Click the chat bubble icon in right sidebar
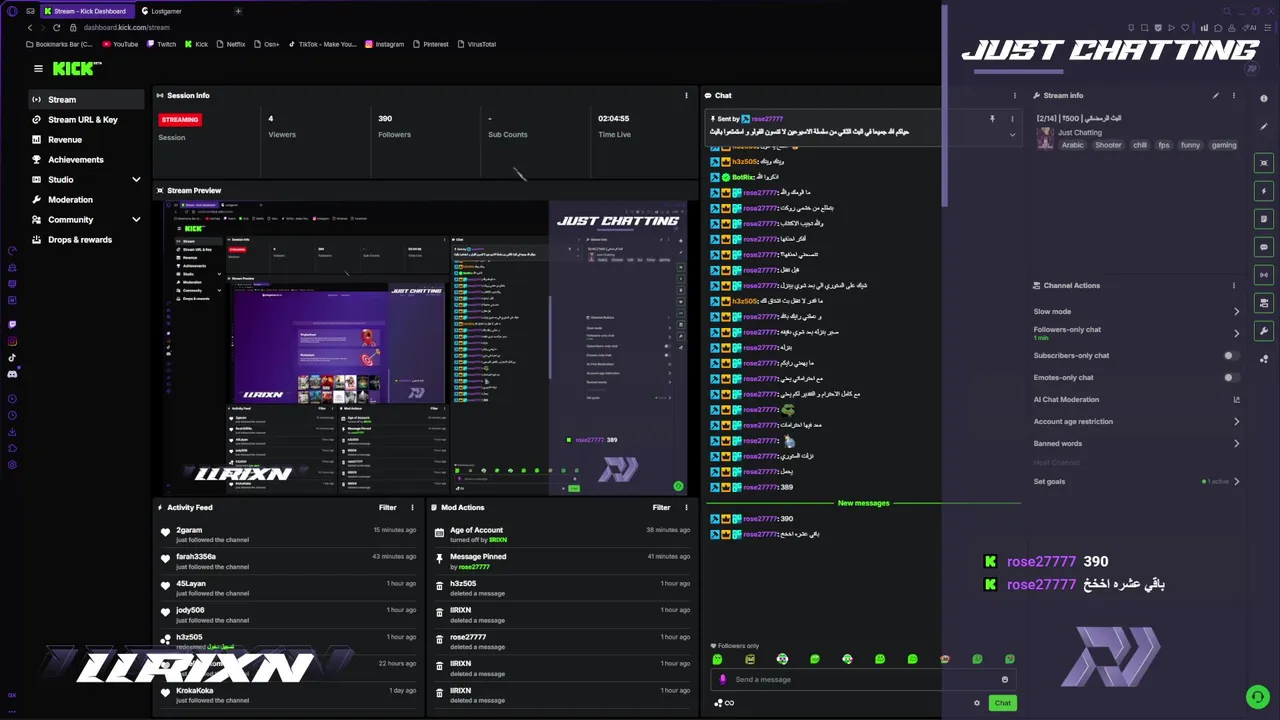Viewport: 1280px width, 720px height. click(1264, 247)
